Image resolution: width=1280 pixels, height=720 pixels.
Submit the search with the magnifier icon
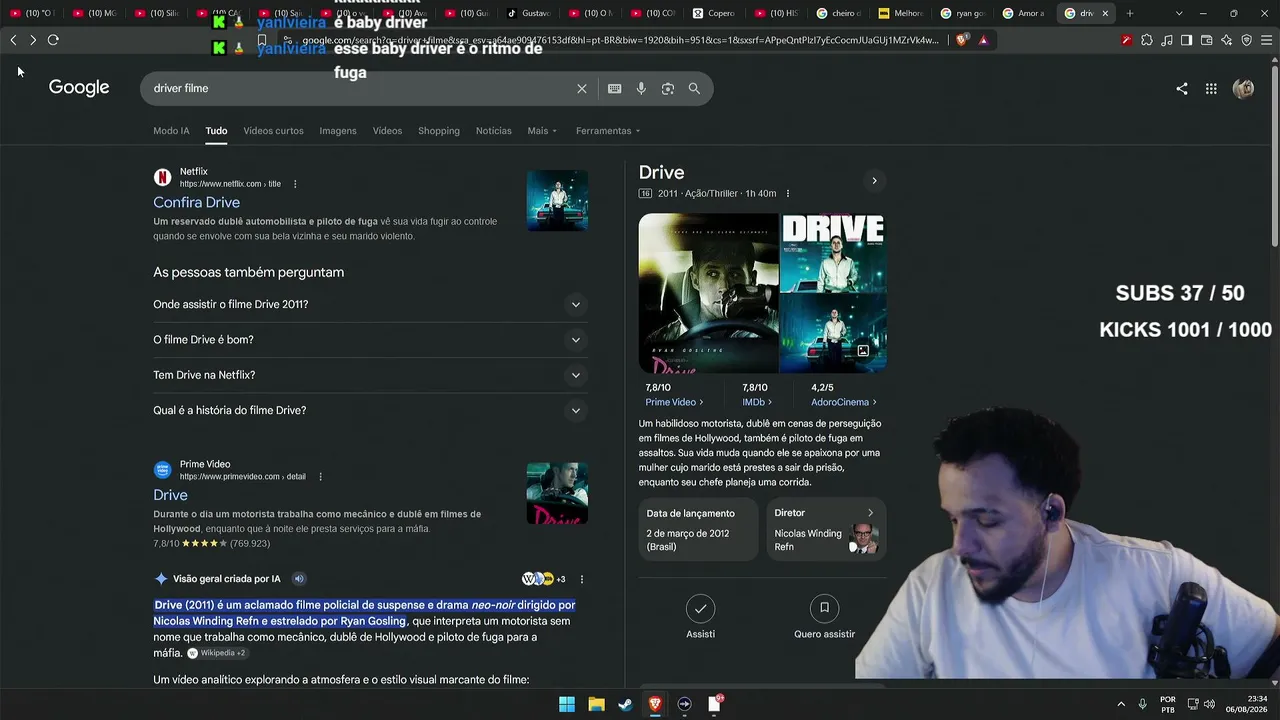coord(694,88)
